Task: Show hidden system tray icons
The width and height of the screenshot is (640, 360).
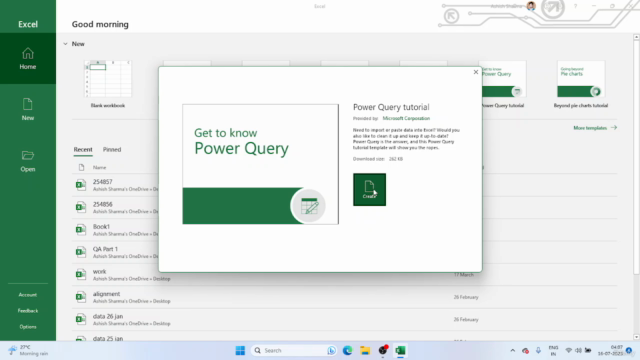Action: [x=513, y=350]
